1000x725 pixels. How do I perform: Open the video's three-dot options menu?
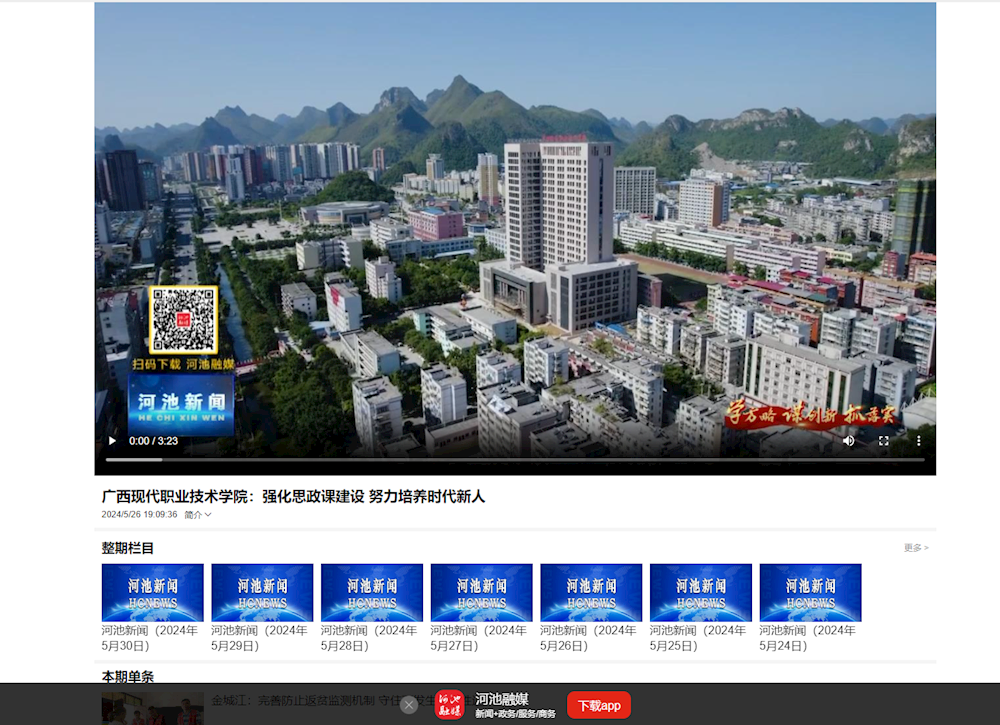pyautogui.click(x=918, y=441)
